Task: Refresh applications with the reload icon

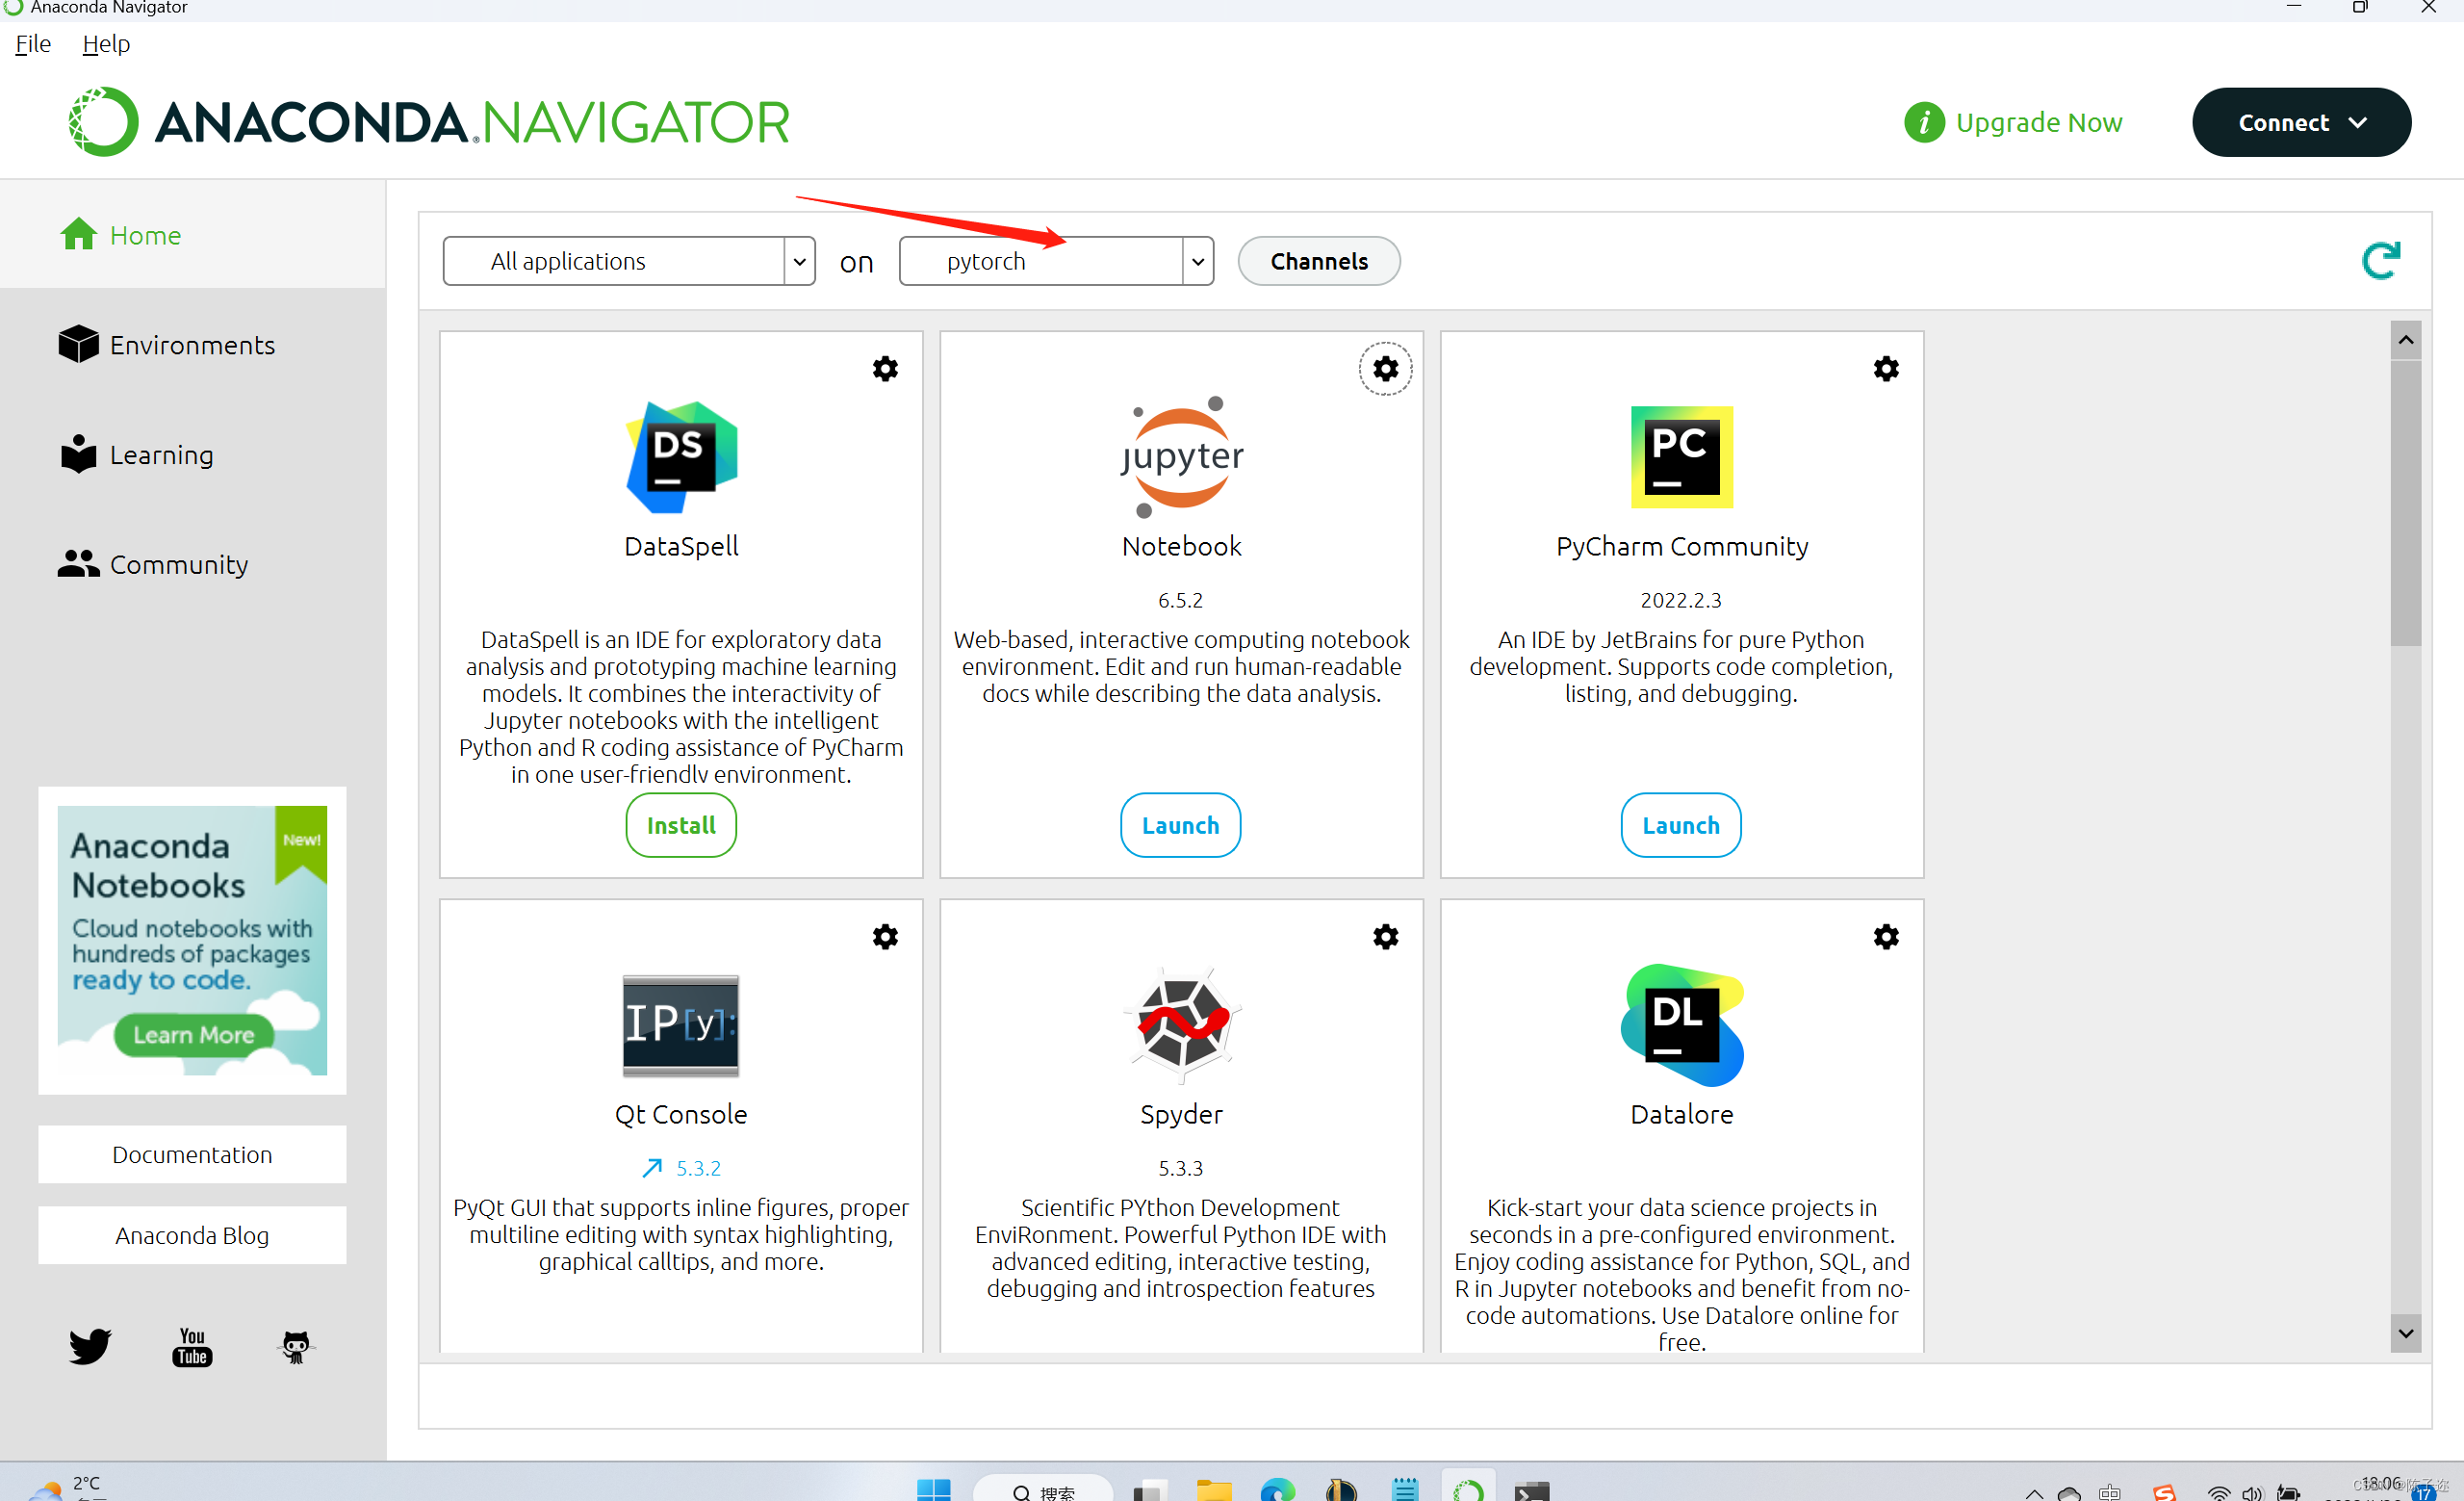Action: pos(2380,261)
